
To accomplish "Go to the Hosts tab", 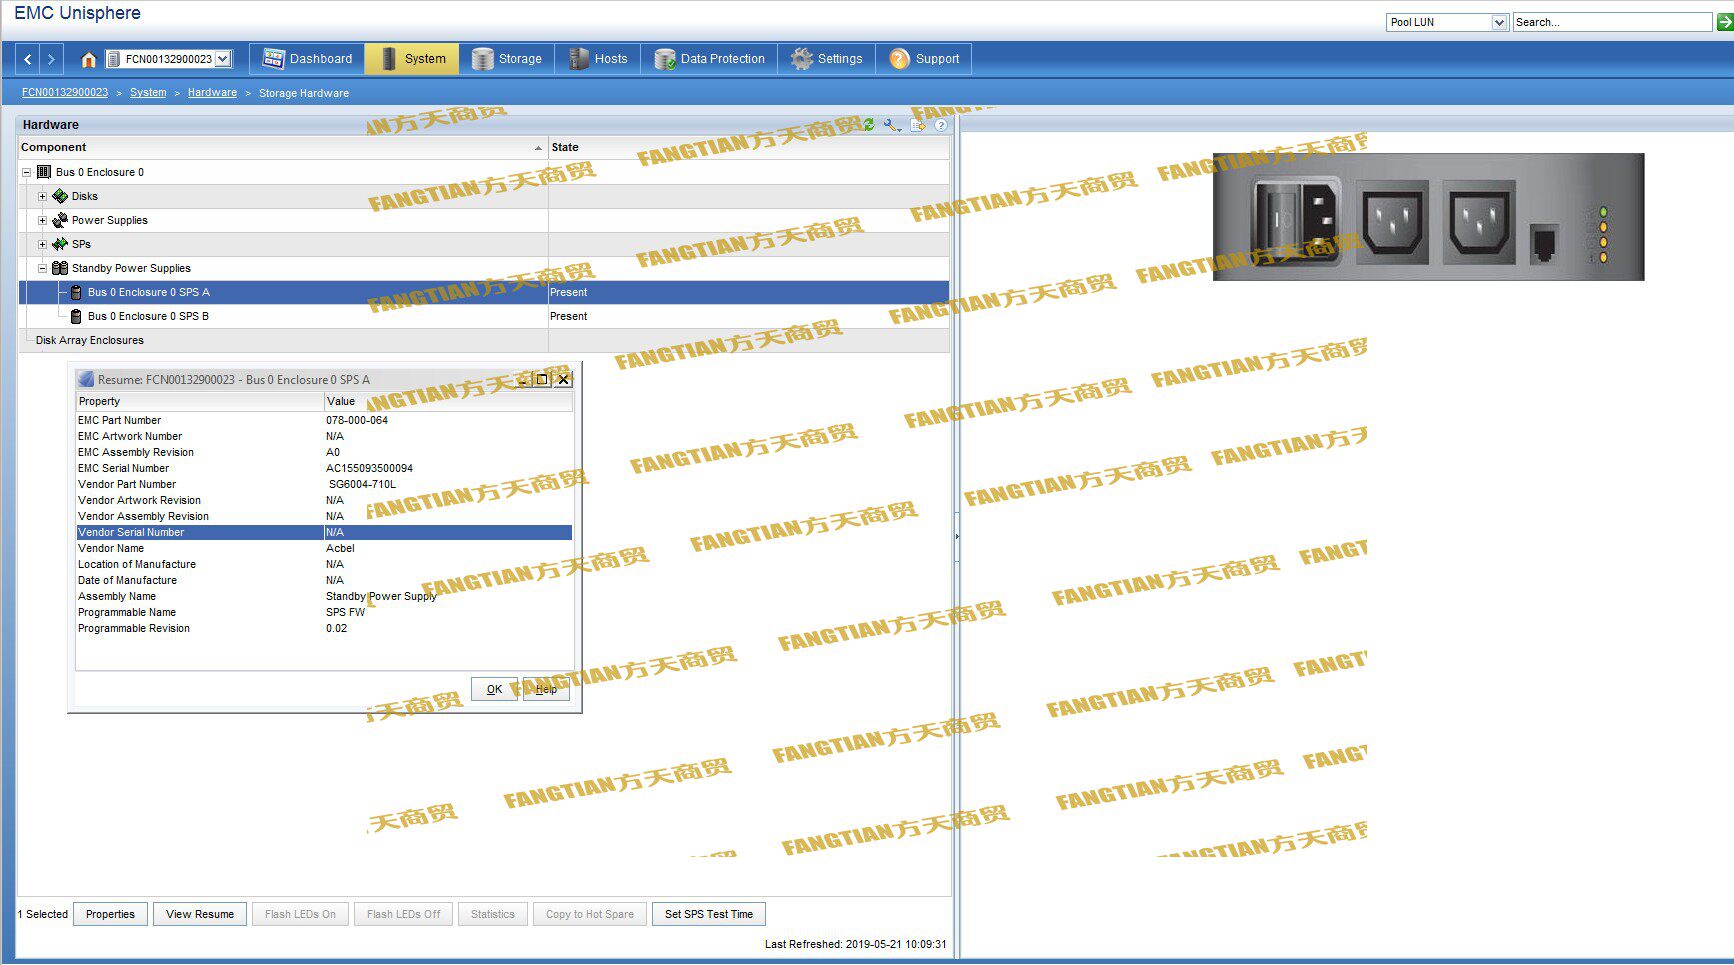I will (x=598, y=59).
